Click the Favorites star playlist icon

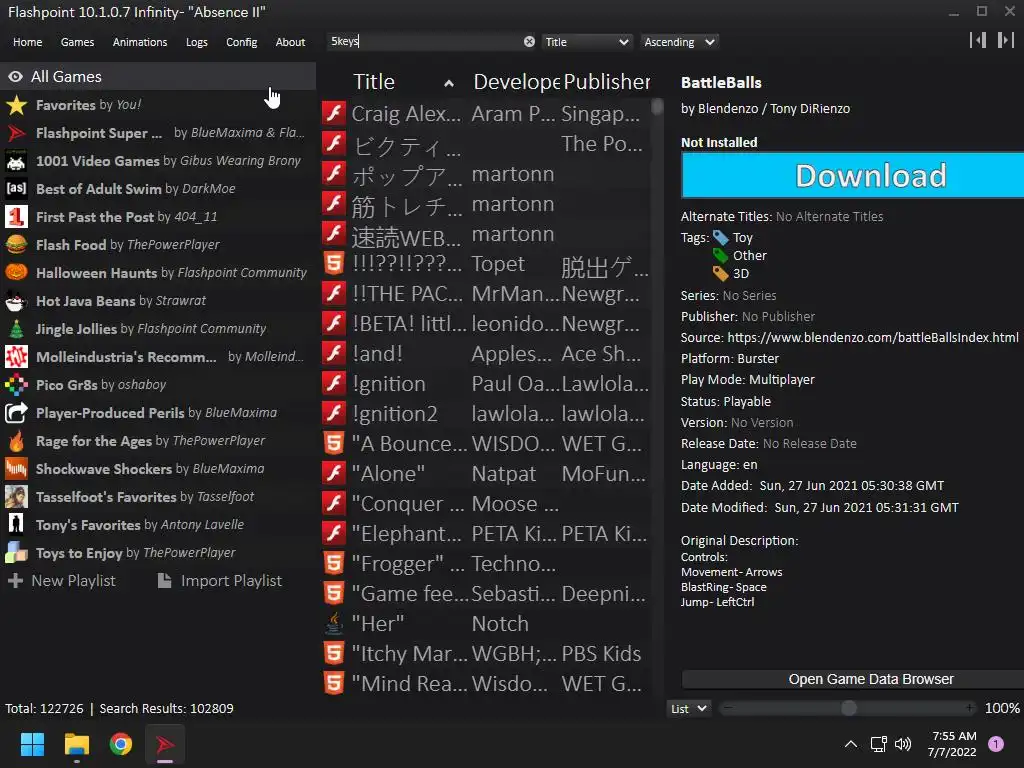[x=16, y=105]
